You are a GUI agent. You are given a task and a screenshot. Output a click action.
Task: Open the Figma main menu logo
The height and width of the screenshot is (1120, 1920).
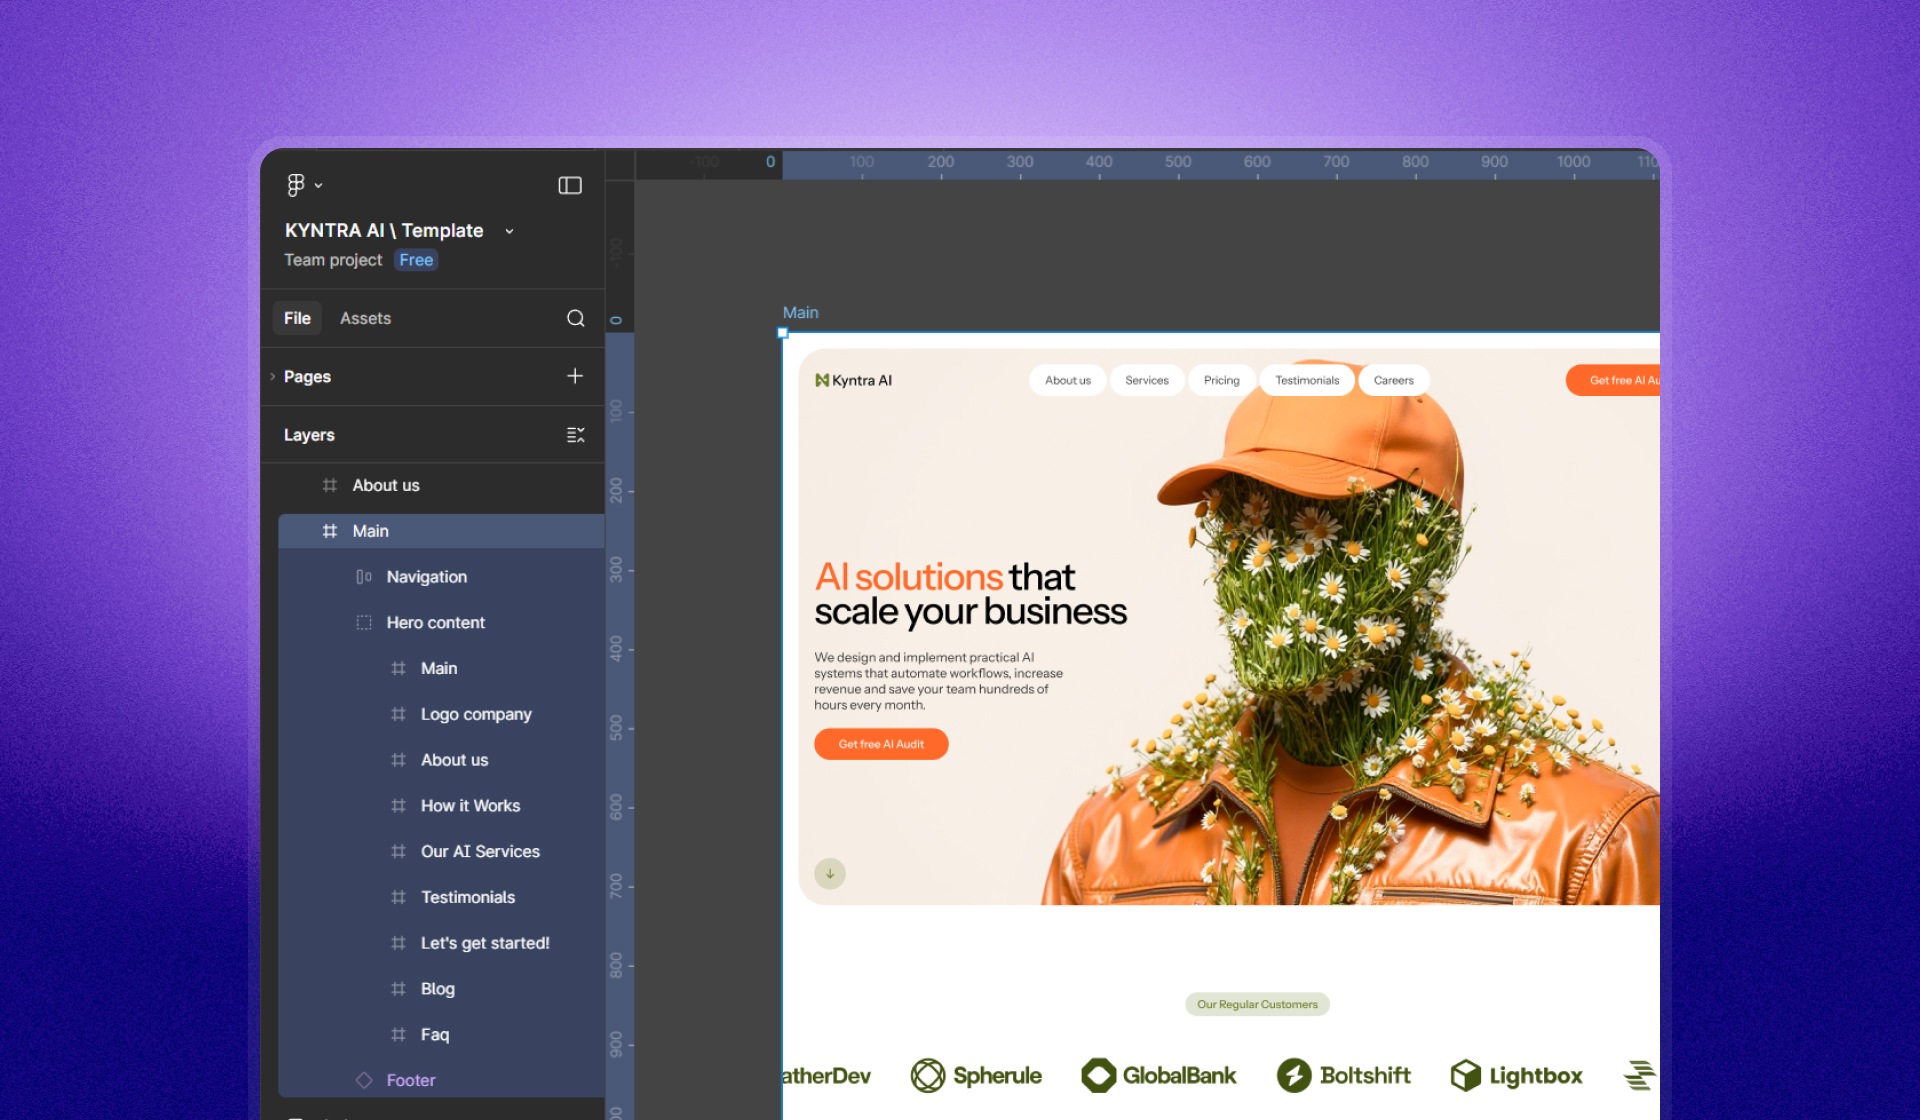(295, 185)
